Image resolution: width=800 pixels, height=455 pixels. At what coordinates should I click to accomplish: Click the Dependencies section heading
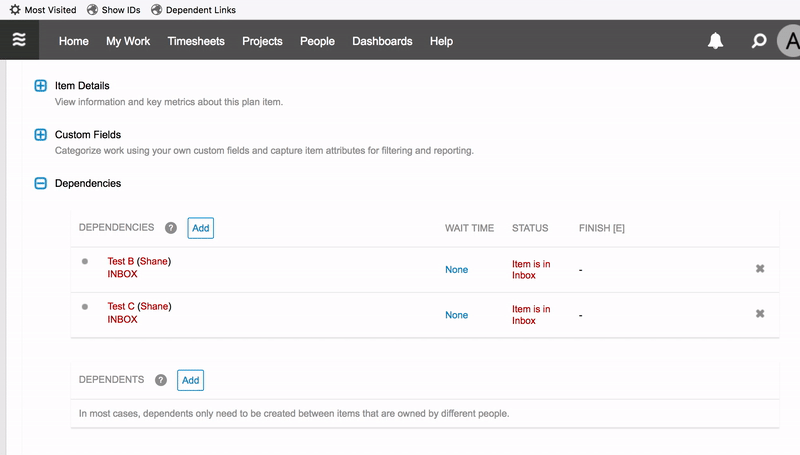pyautogui.click(x=88, y=183)
